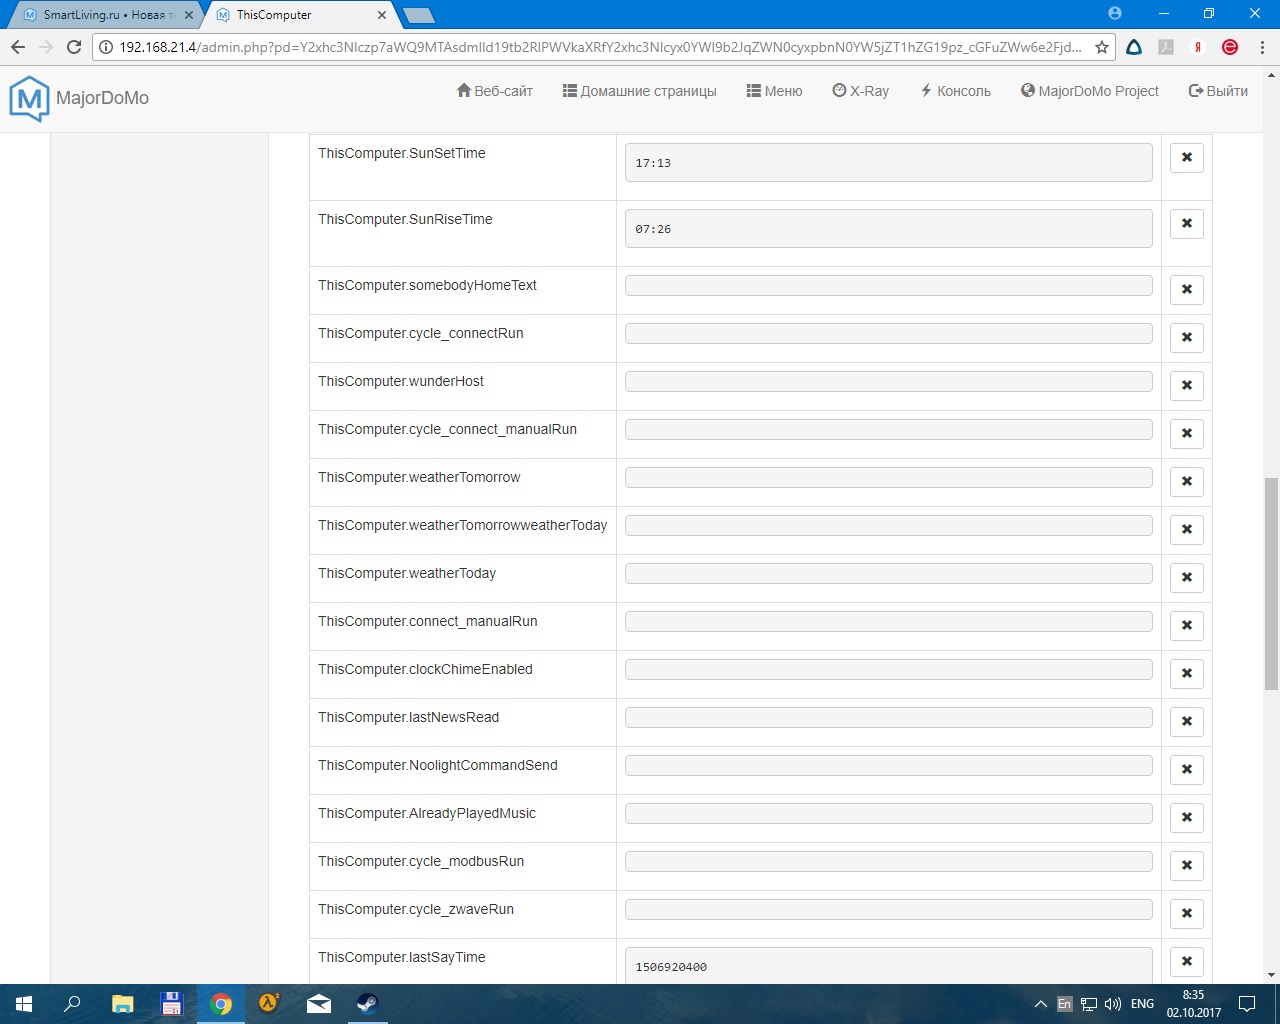Viewport: 1280px width, 1024px height.
Task: Close the ThisComputer tab
Action: [x=382, y=15]
